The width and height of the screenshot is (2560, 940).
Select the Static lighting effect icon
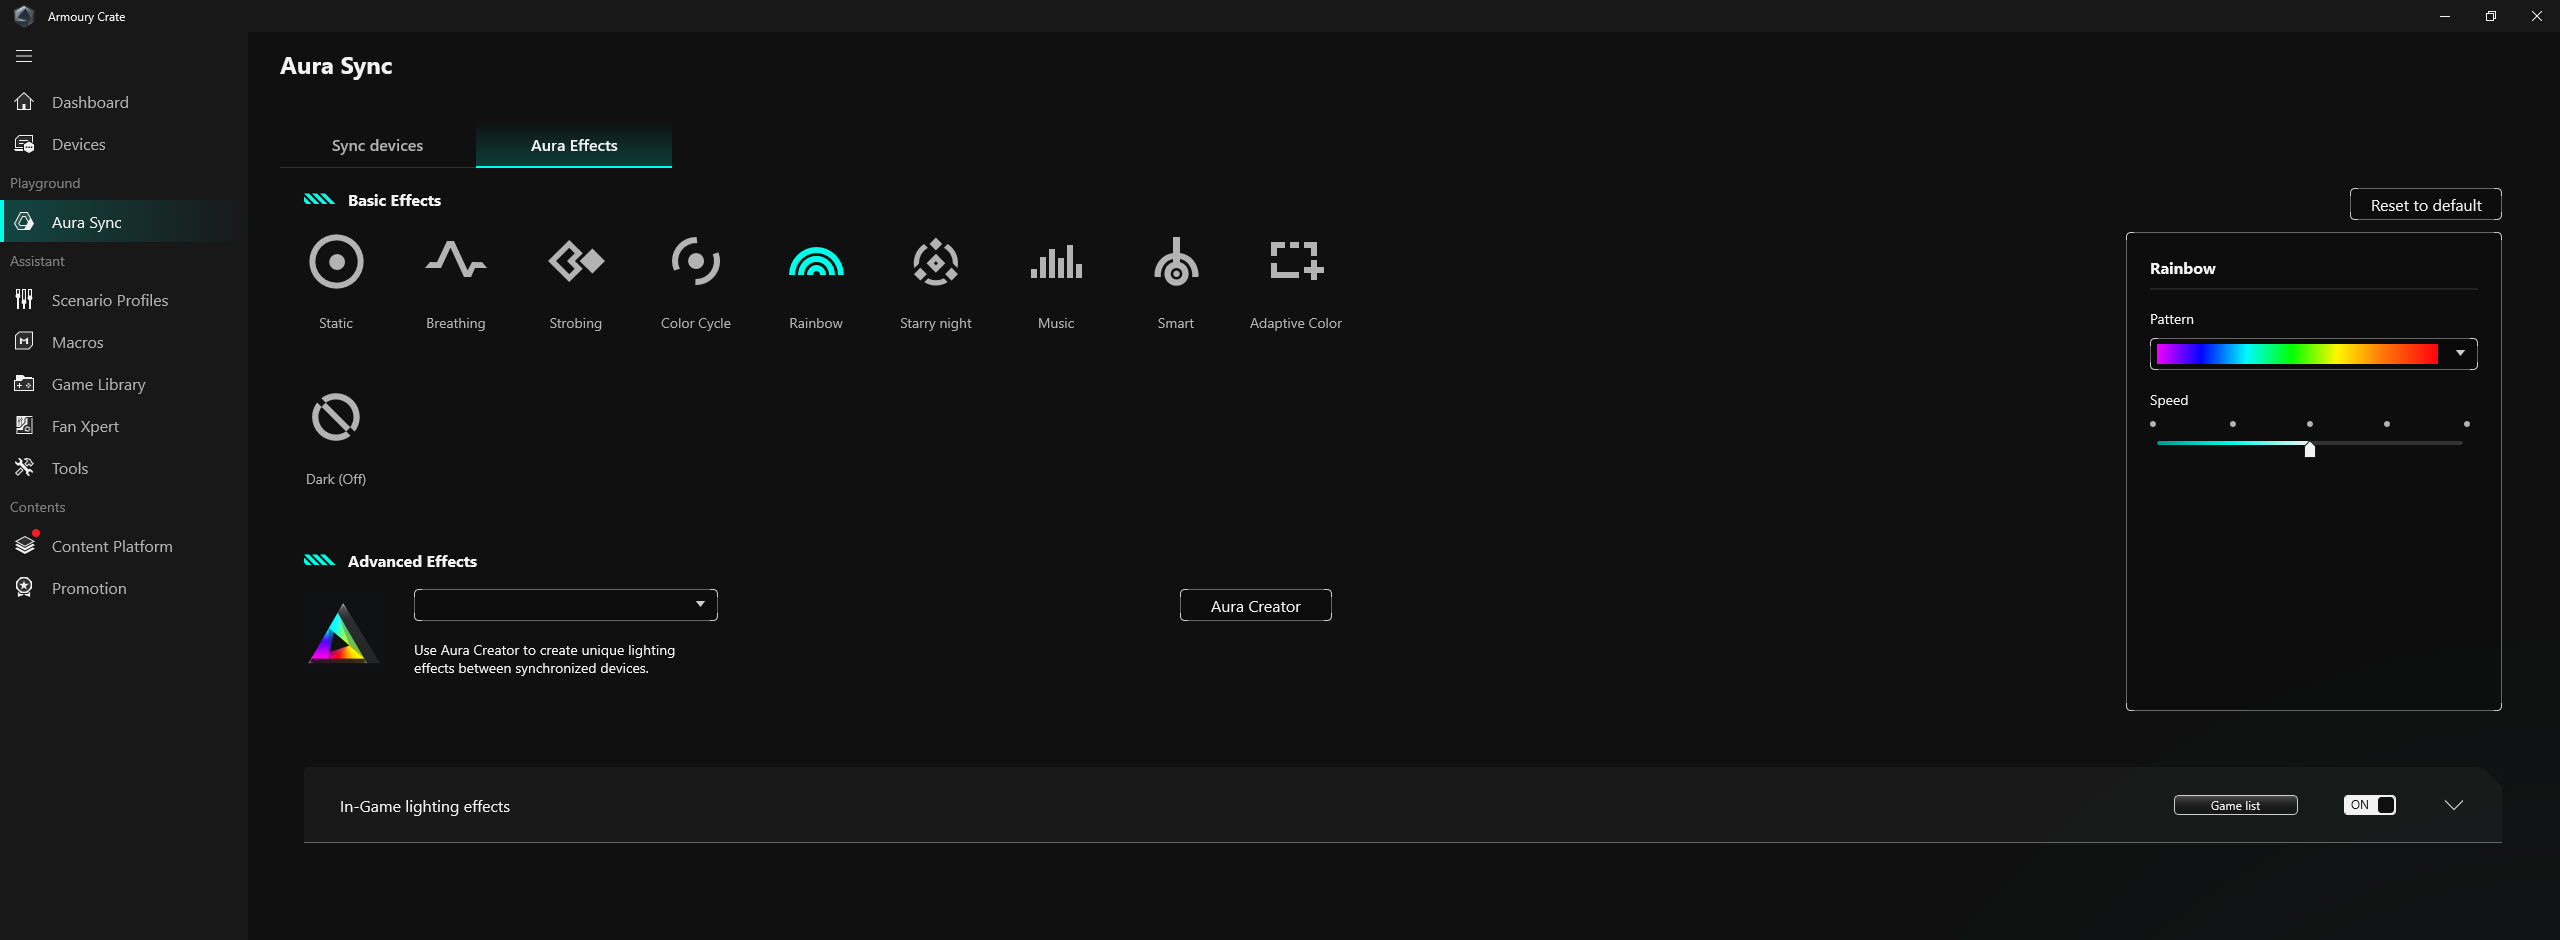(x=336, y=262)
